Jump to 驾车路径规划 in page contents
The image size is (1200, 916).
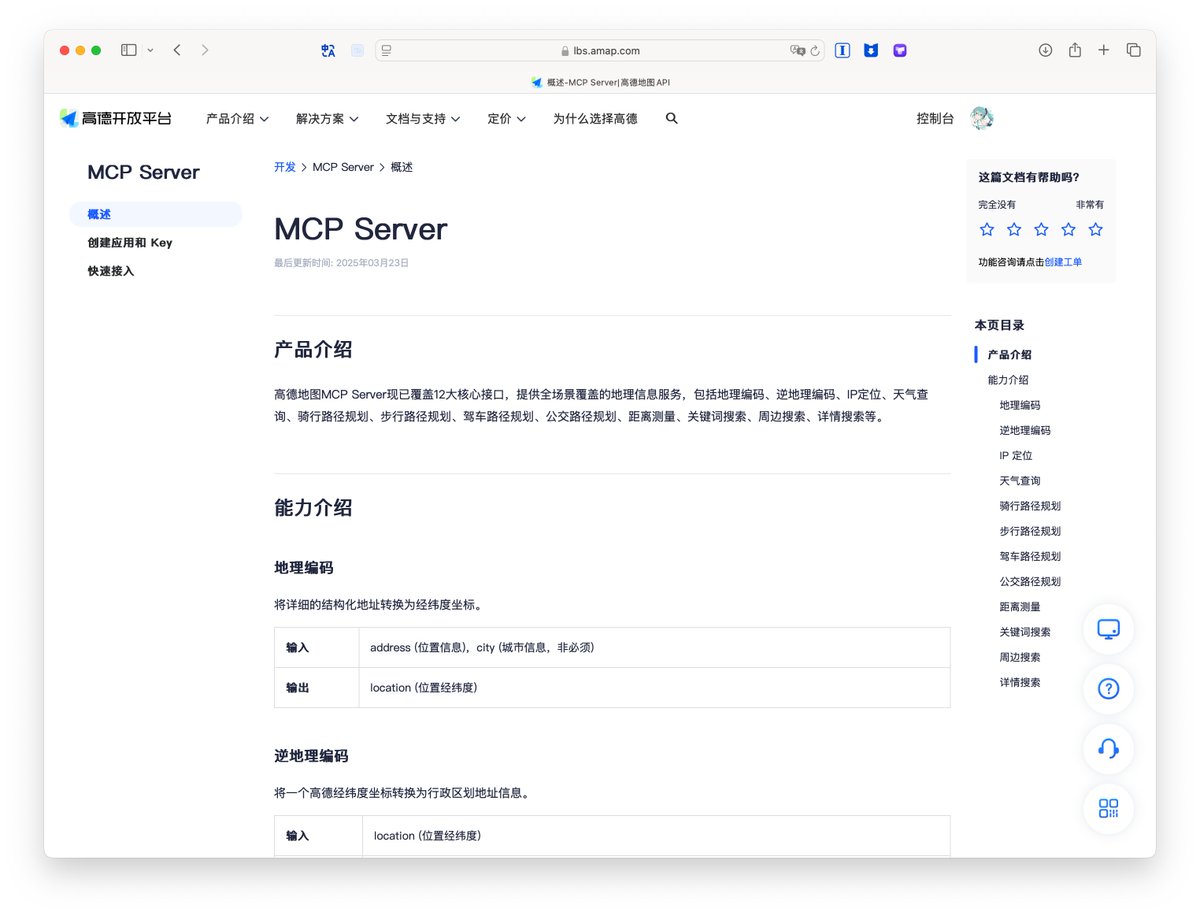click(x=1030, y=556)
